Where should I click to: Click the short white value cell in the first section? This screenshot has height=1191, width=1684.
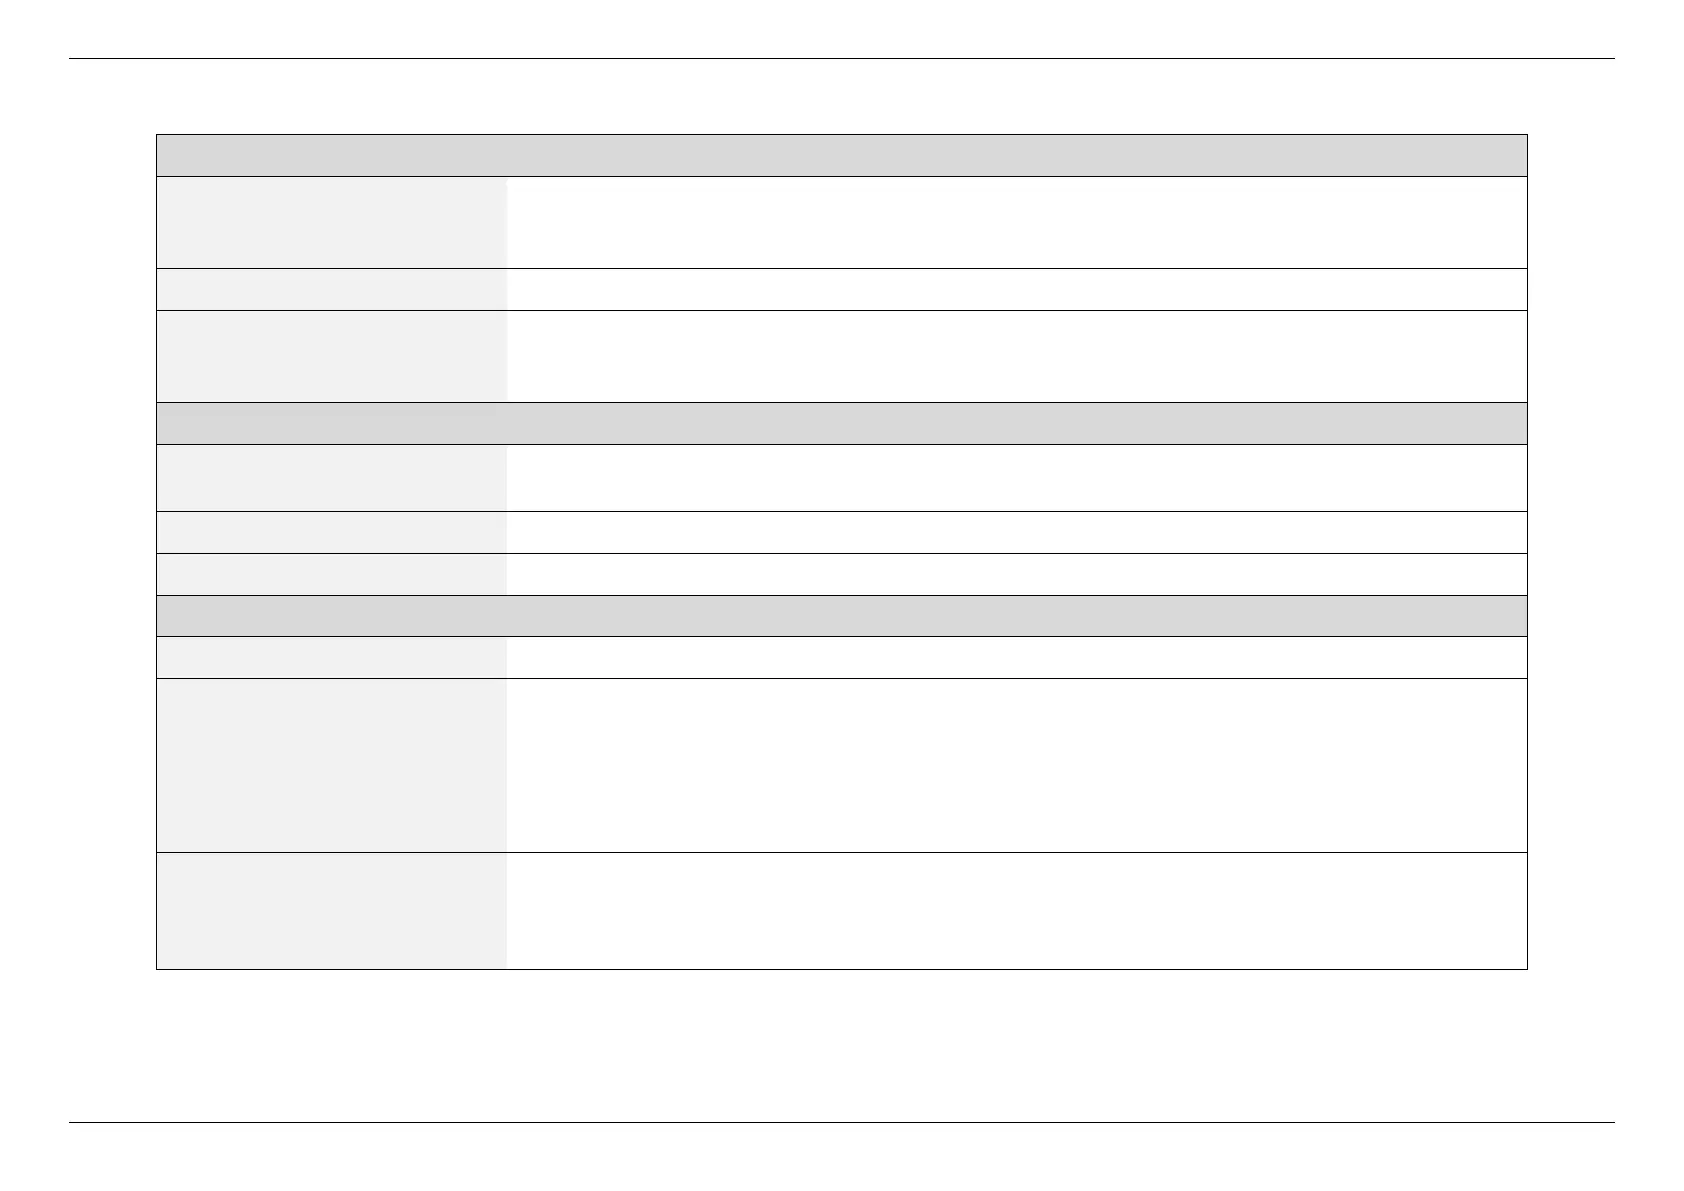click(1017, 289)
